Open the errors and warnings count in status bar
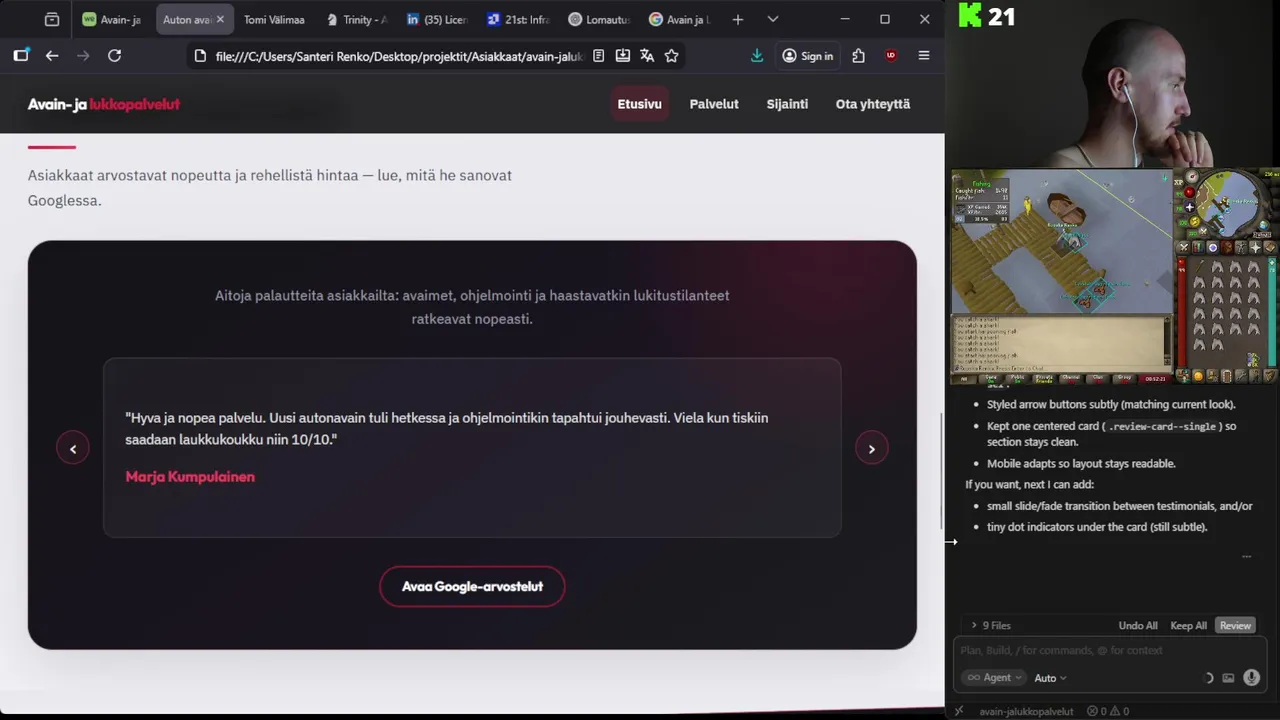Image resolution: width=1280 pixels, height=720 pixels. pyautogui.click(x=1108, y=711)
